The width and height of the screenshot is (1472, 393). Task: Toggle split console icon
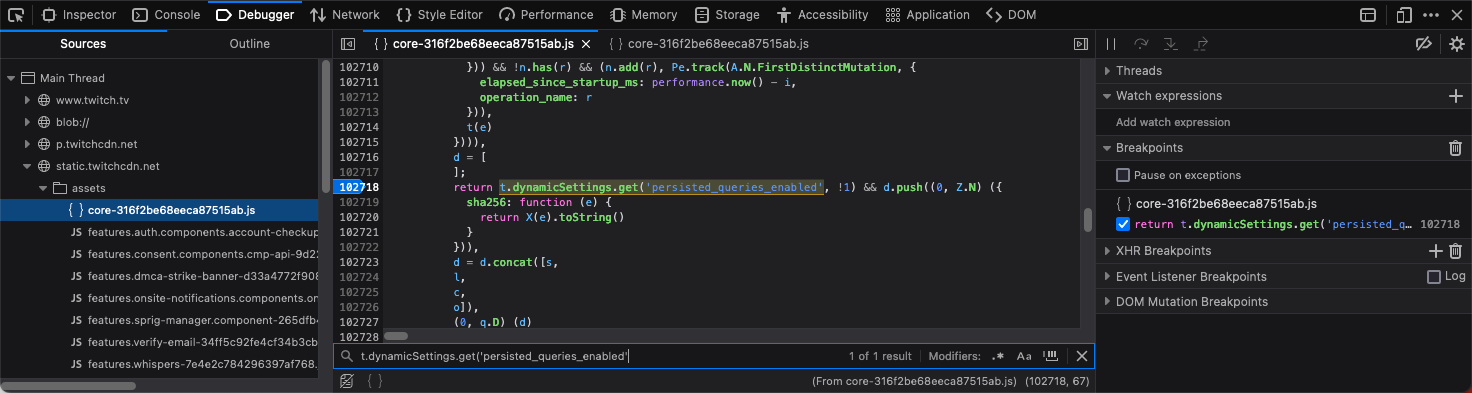[x=1367, y=15]
